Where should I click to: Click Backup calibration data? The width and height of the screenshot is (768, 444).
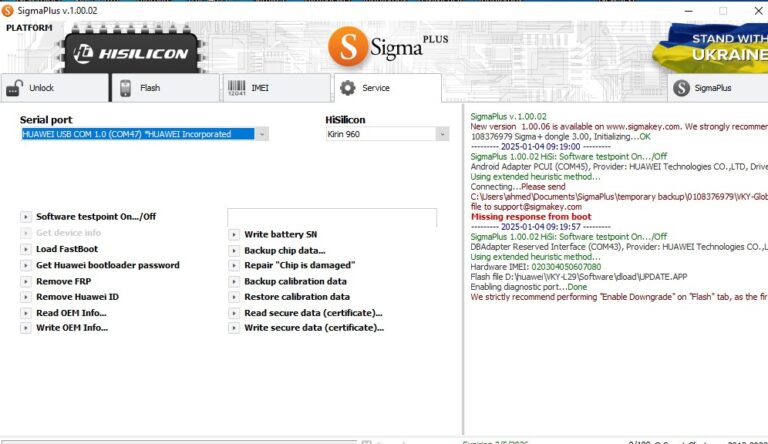pos(295,281)
